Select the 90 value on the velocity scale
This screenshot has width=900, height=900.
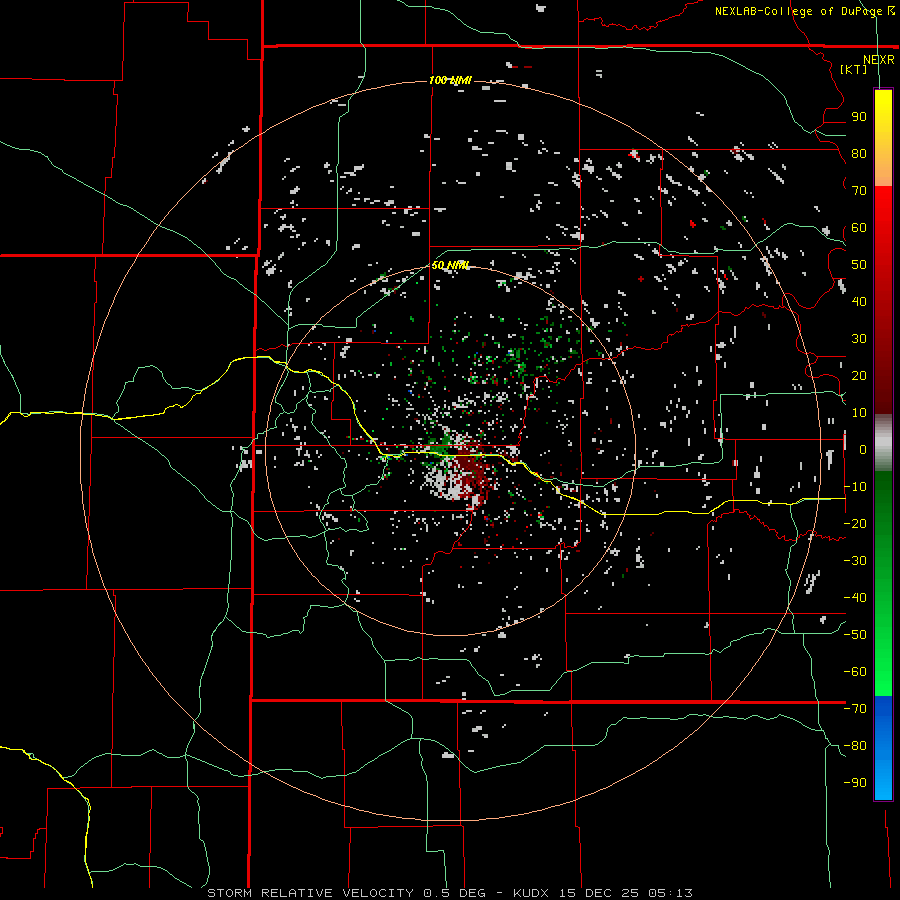(x=859, y=117)
